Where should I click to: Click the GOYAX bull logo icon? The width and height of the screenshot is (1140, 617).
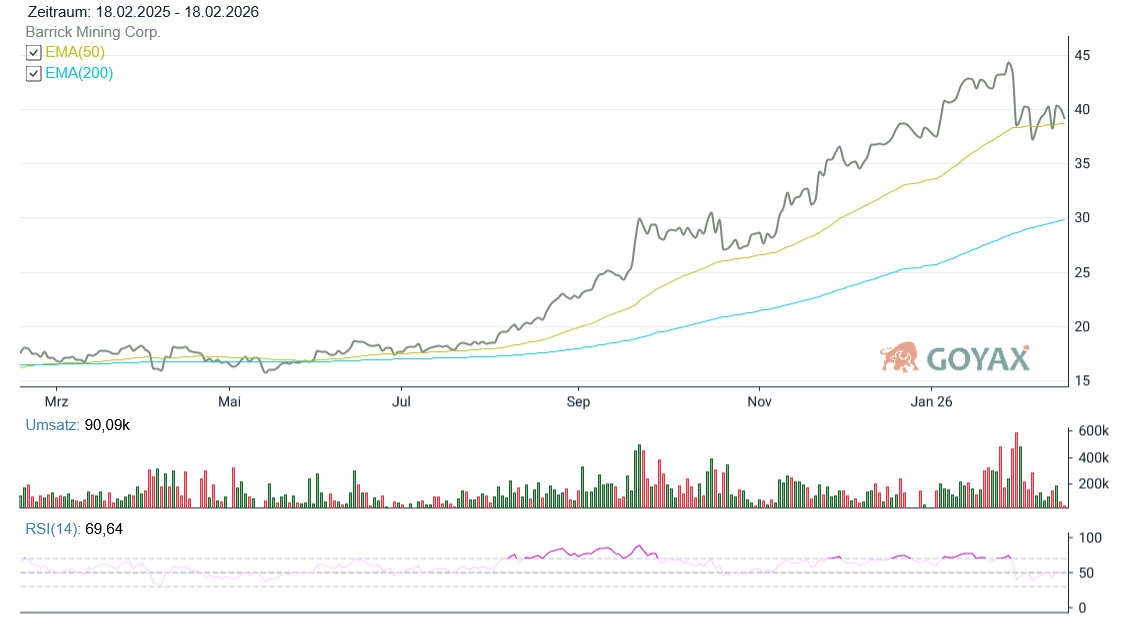pyautogui.click(x=899, y=357)
